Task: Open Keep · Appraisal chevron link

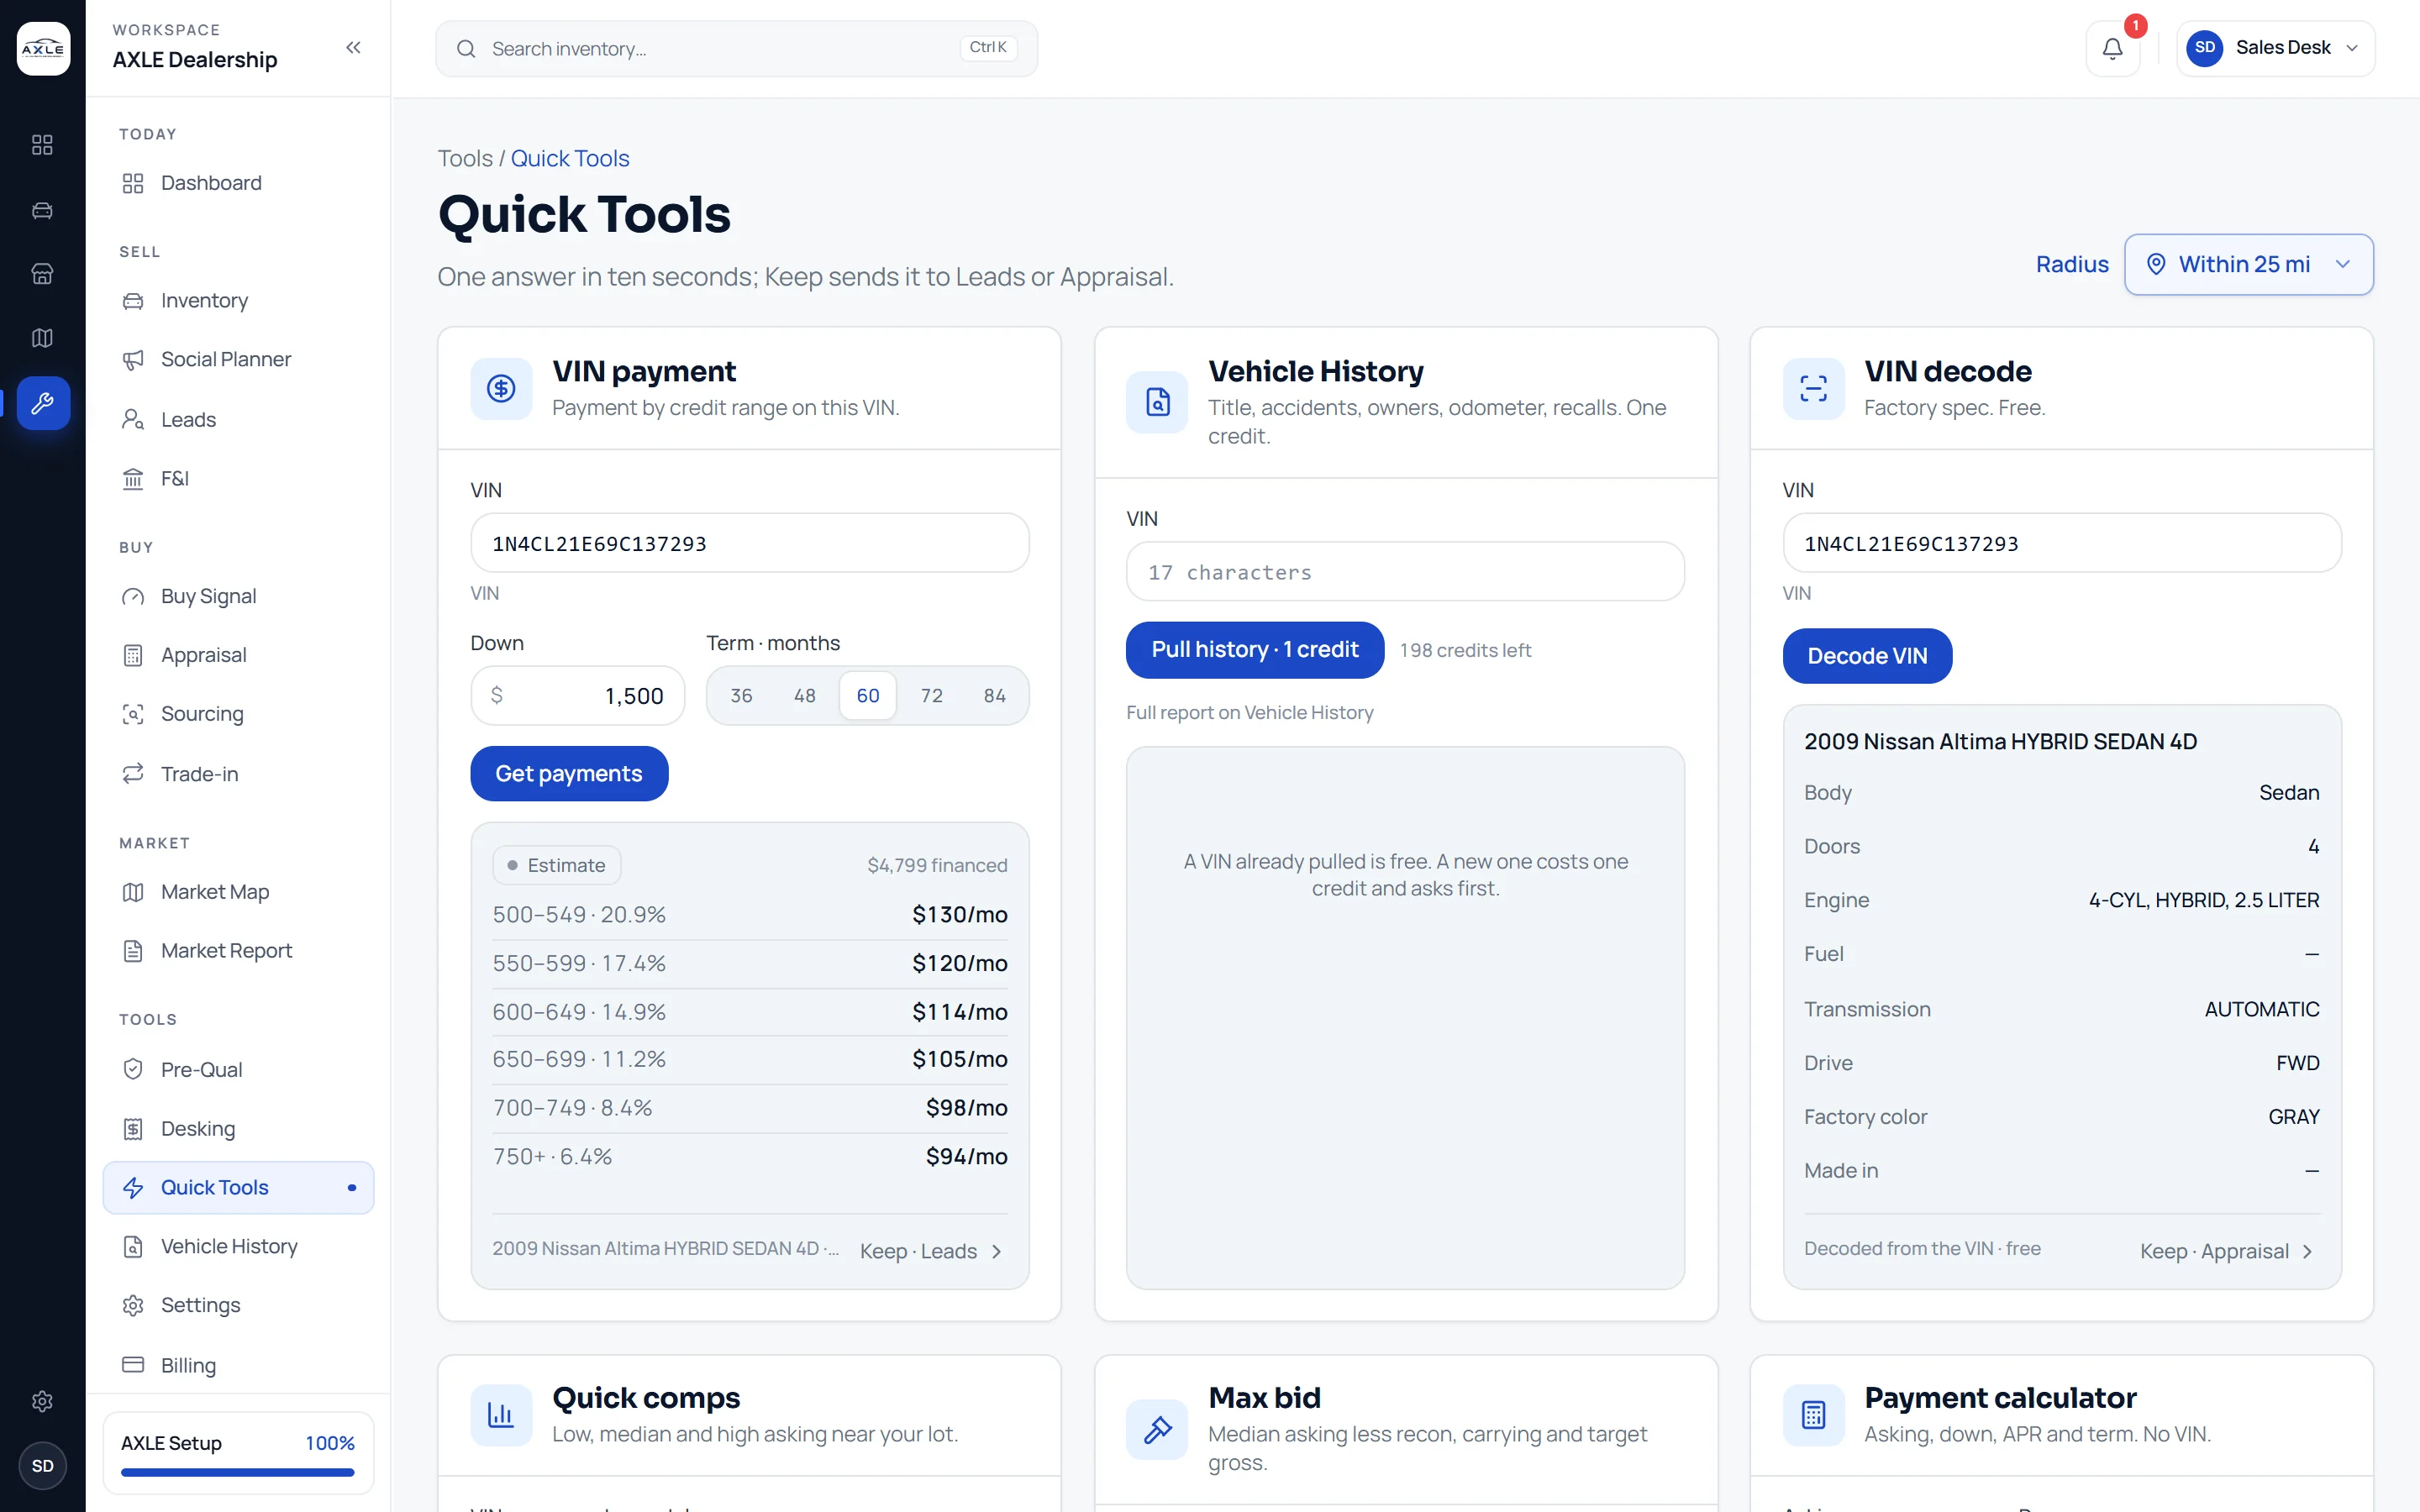Action: click(x=2227, y=1251)
